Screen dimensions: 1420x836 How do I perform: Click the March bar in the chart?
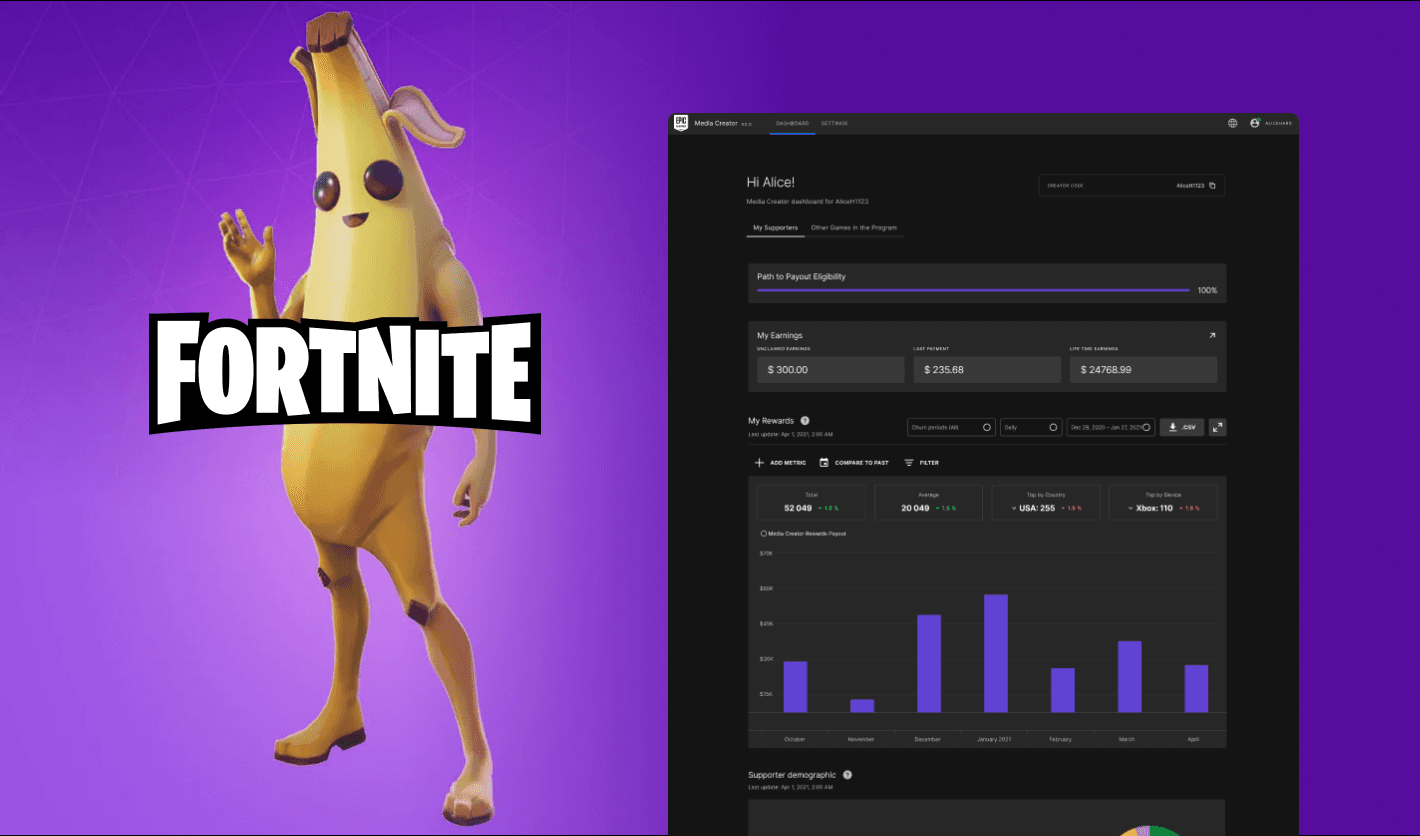(x=1129, y=677)
